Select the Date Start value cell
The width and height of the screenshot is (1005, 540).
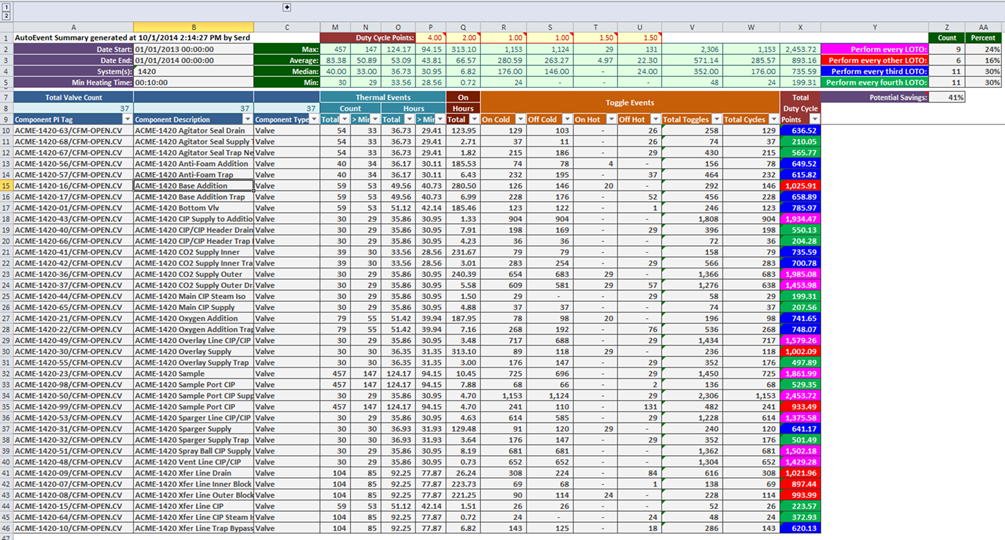[x=194, y=49]
